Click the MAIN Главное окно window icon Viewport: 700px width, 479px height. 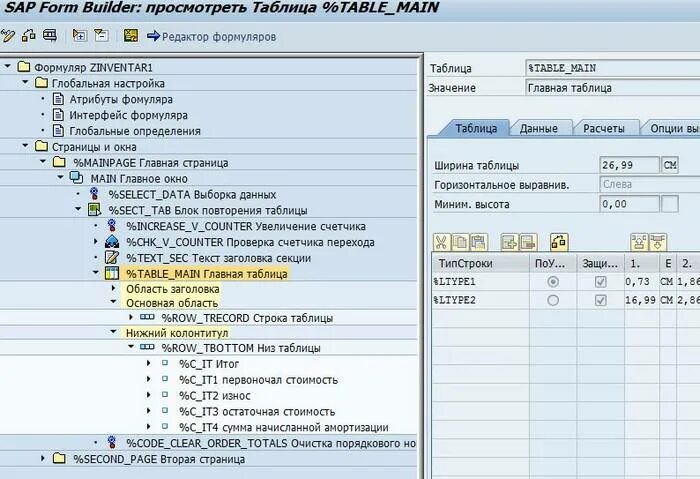(76, 178)
